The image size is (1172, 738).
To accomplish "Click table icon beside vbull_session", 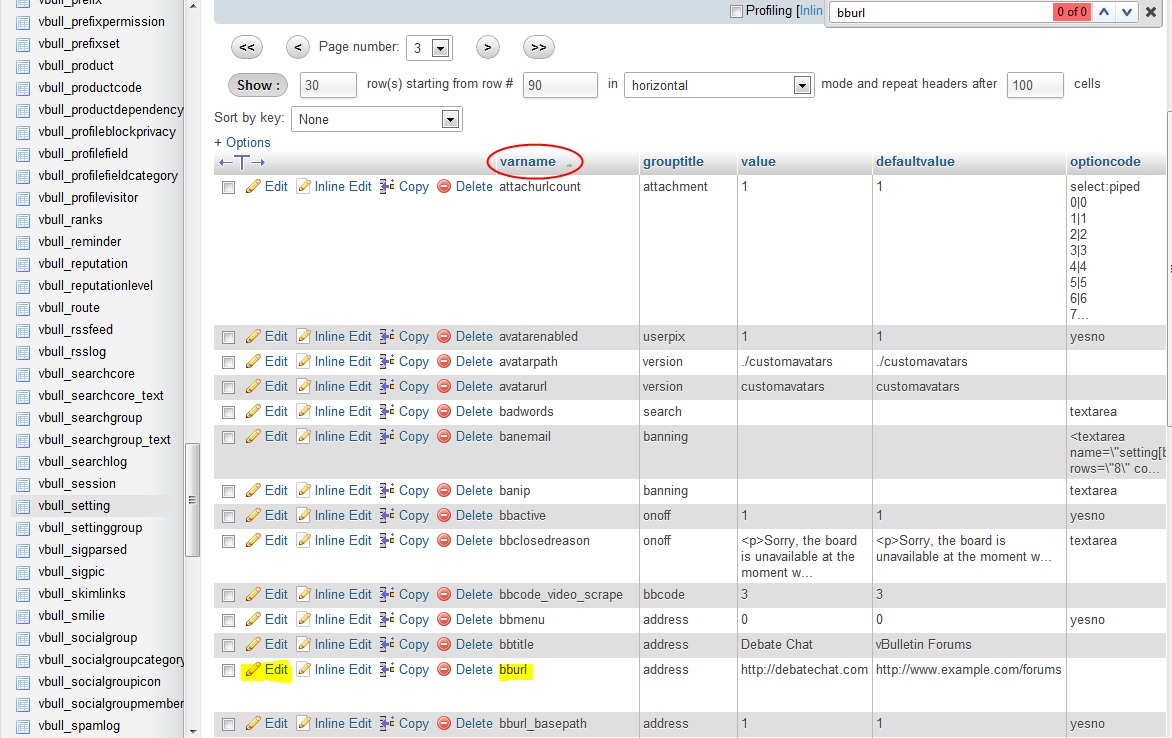I will click(x=23, y=484).
